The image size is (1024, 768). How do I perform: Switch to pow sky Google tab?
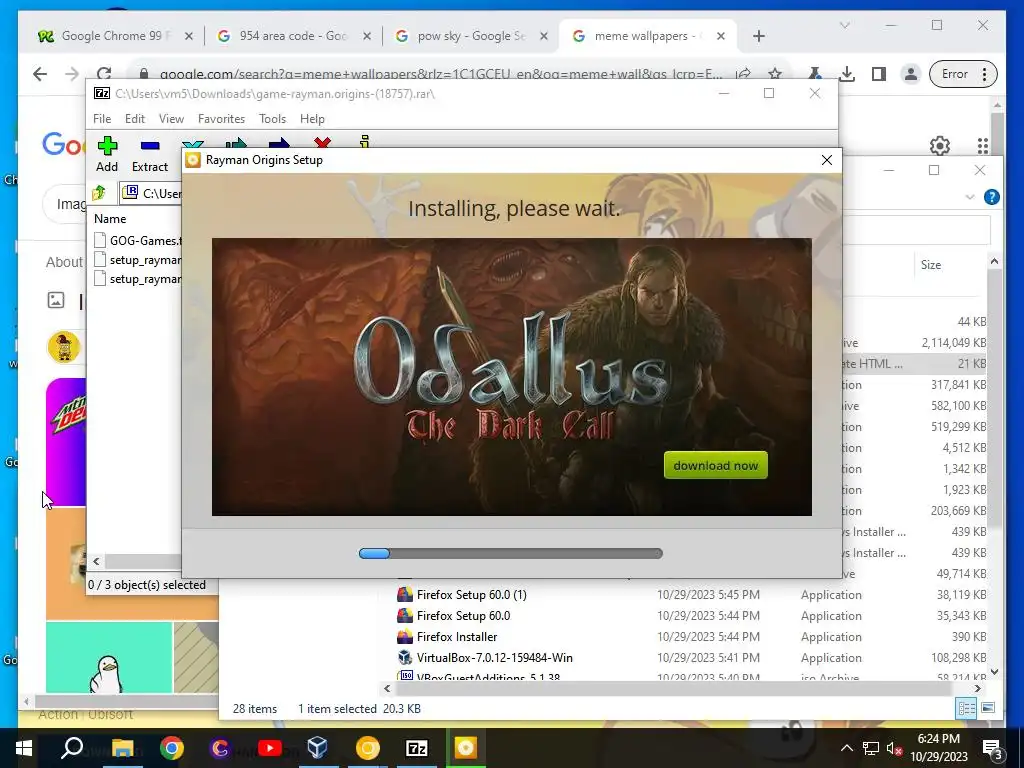point(470,36)
